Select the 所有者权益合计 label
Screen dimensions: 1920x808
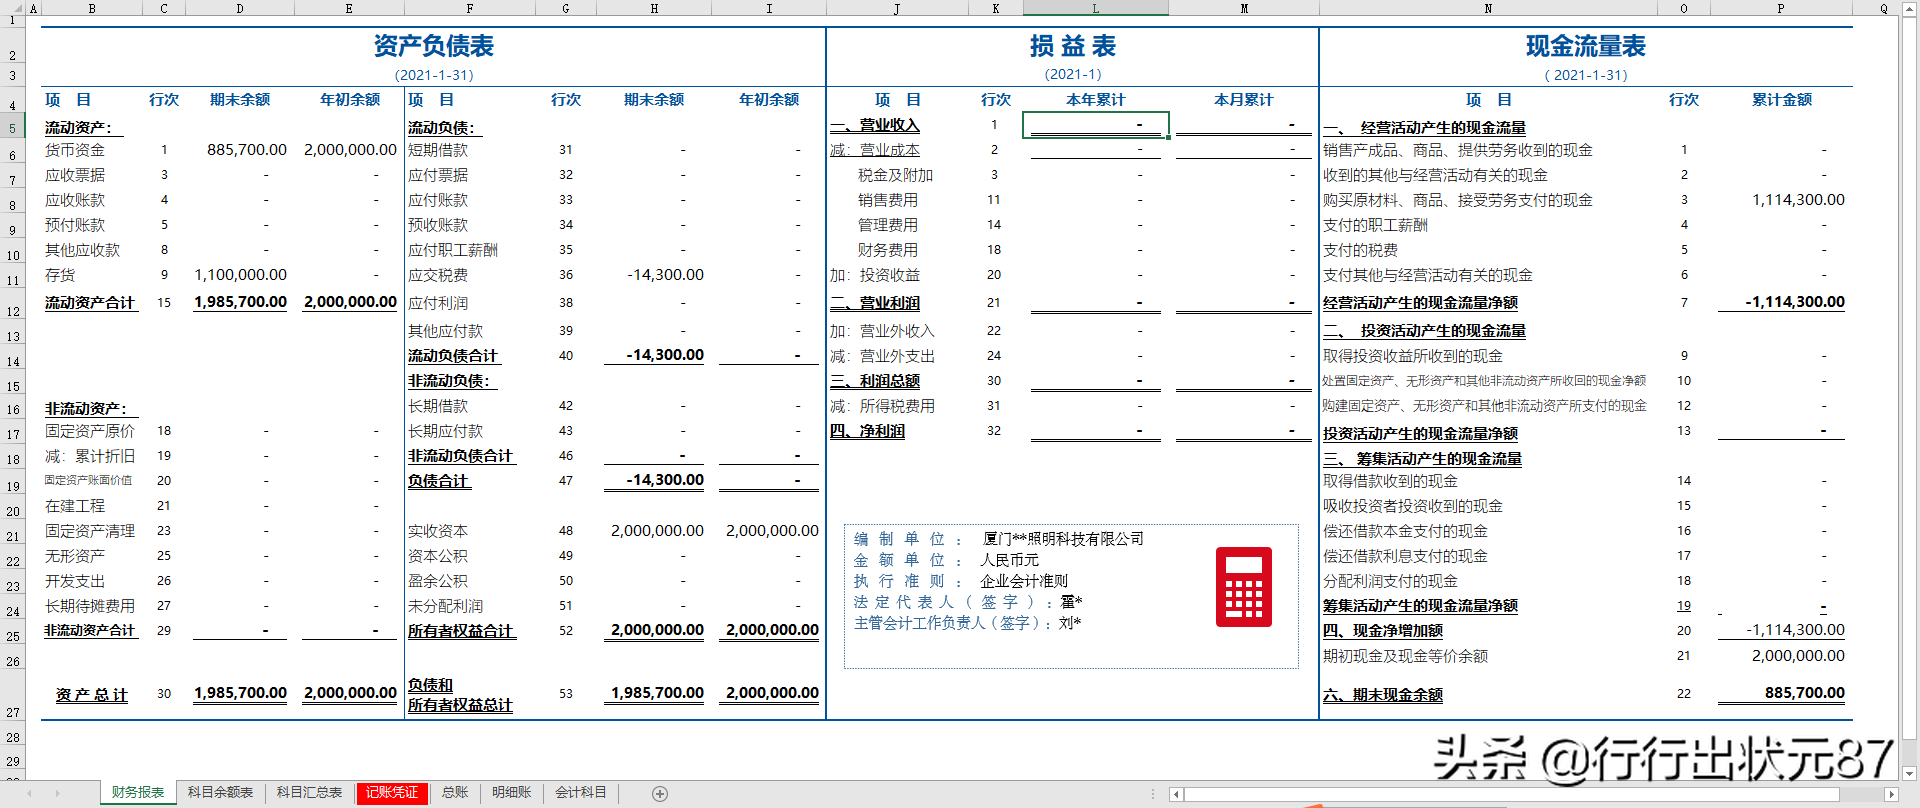click(x=461, y=631)
